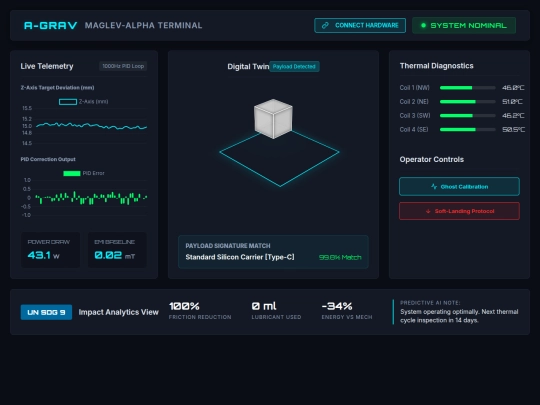
Task: Click the green System Nominal status dot
Action: point(424,25)
